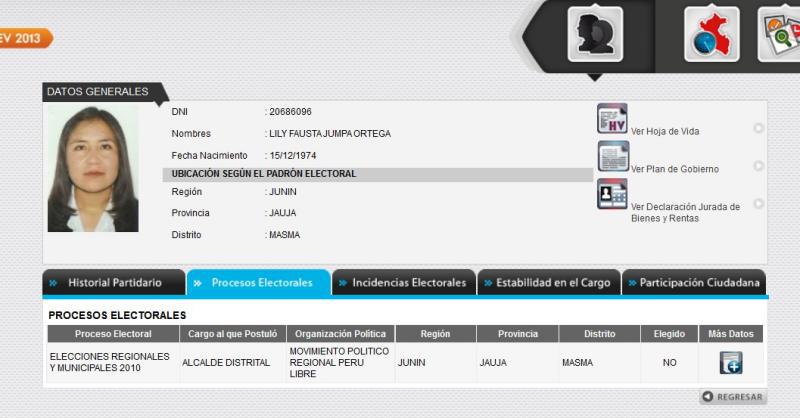Click the orange 2013 badge
The width and height of the screenshot is (800, 418).
pos(26,38)
